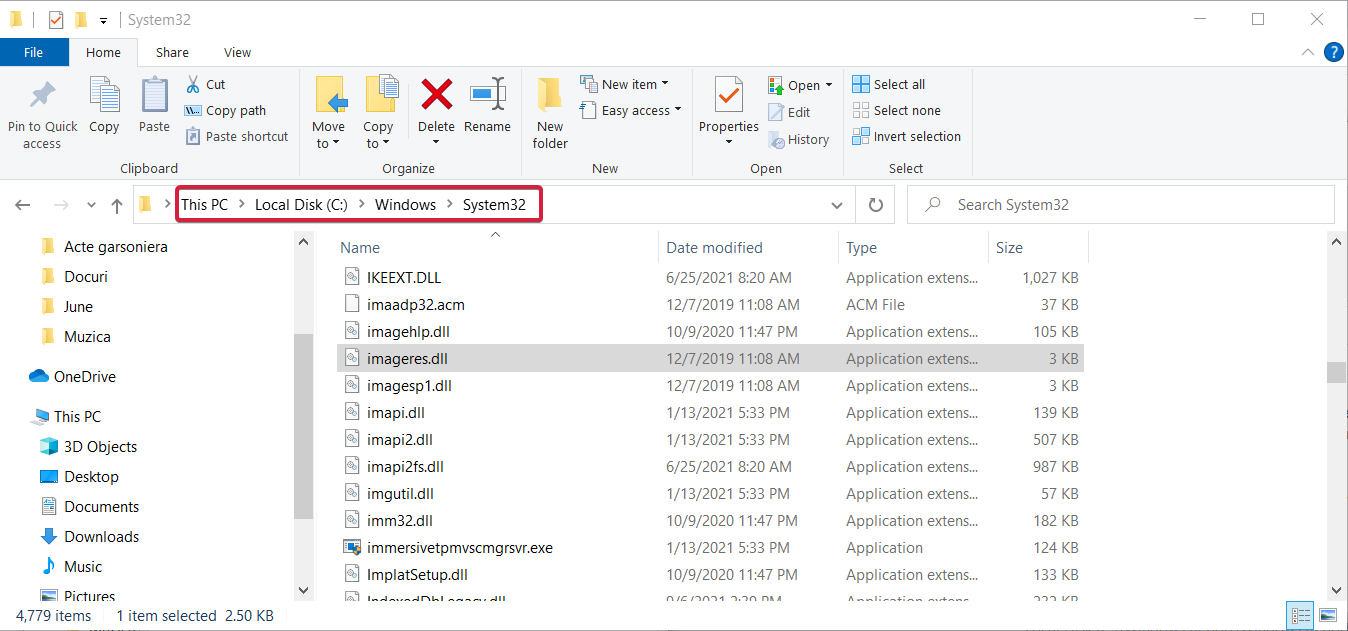Switch to the View ribbon tab
The image size is (1348, 631).
(238, 52)
